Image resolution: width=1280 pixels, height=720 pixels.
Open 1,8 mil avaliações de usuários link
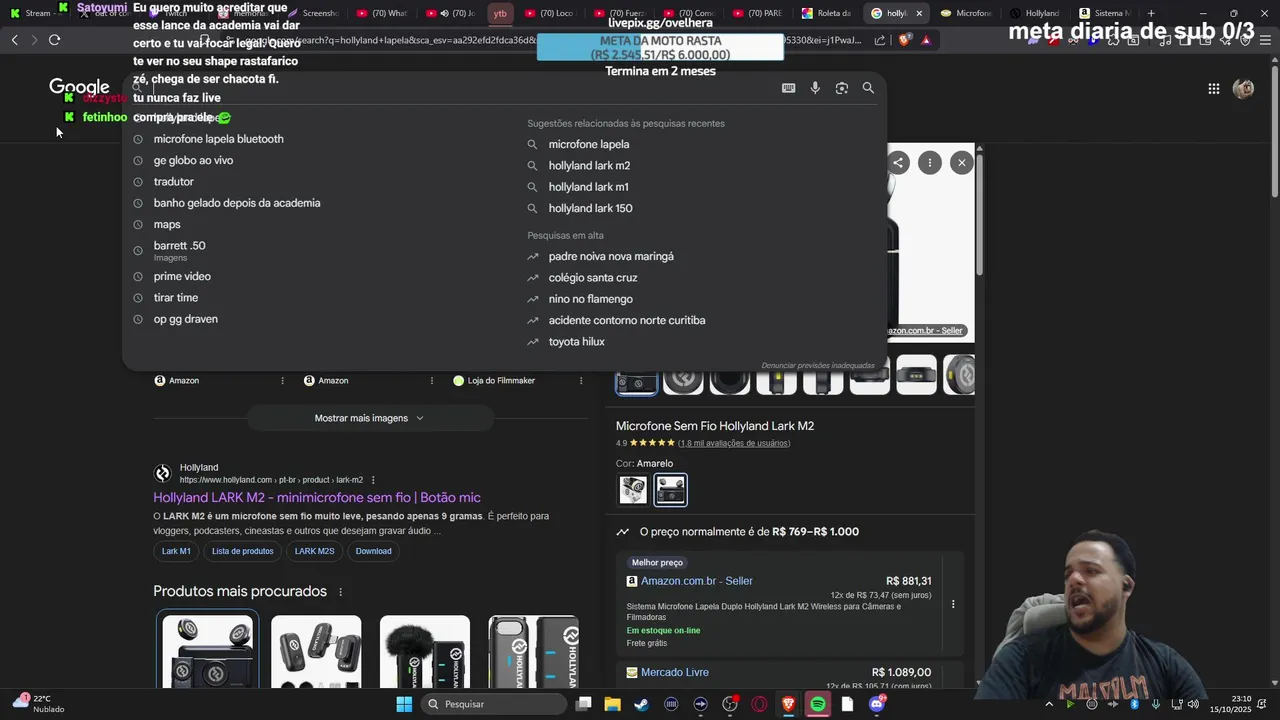[x=734, y=443]
